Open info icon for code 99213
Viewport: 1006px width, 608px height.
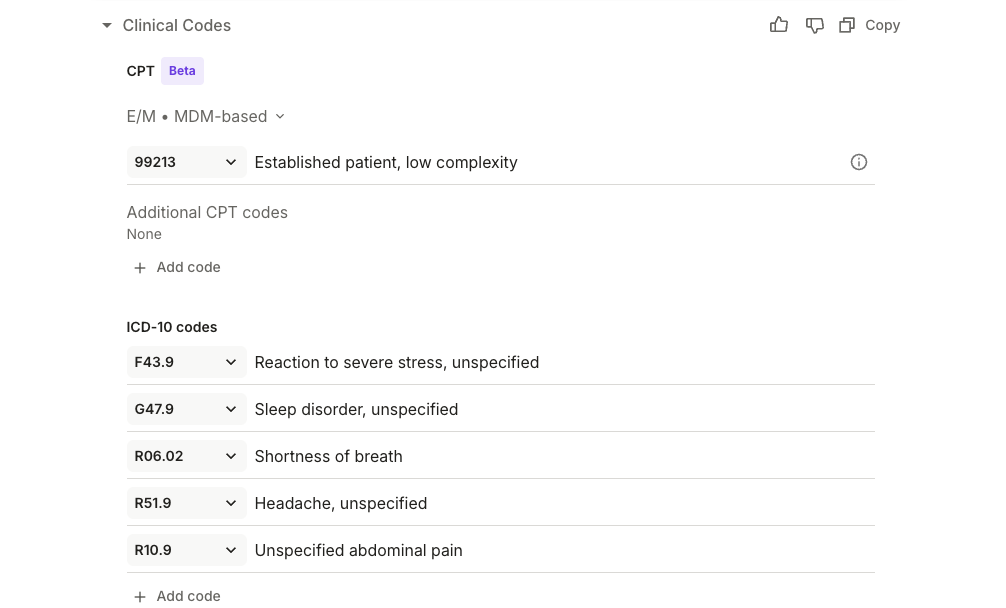(859, 162)
